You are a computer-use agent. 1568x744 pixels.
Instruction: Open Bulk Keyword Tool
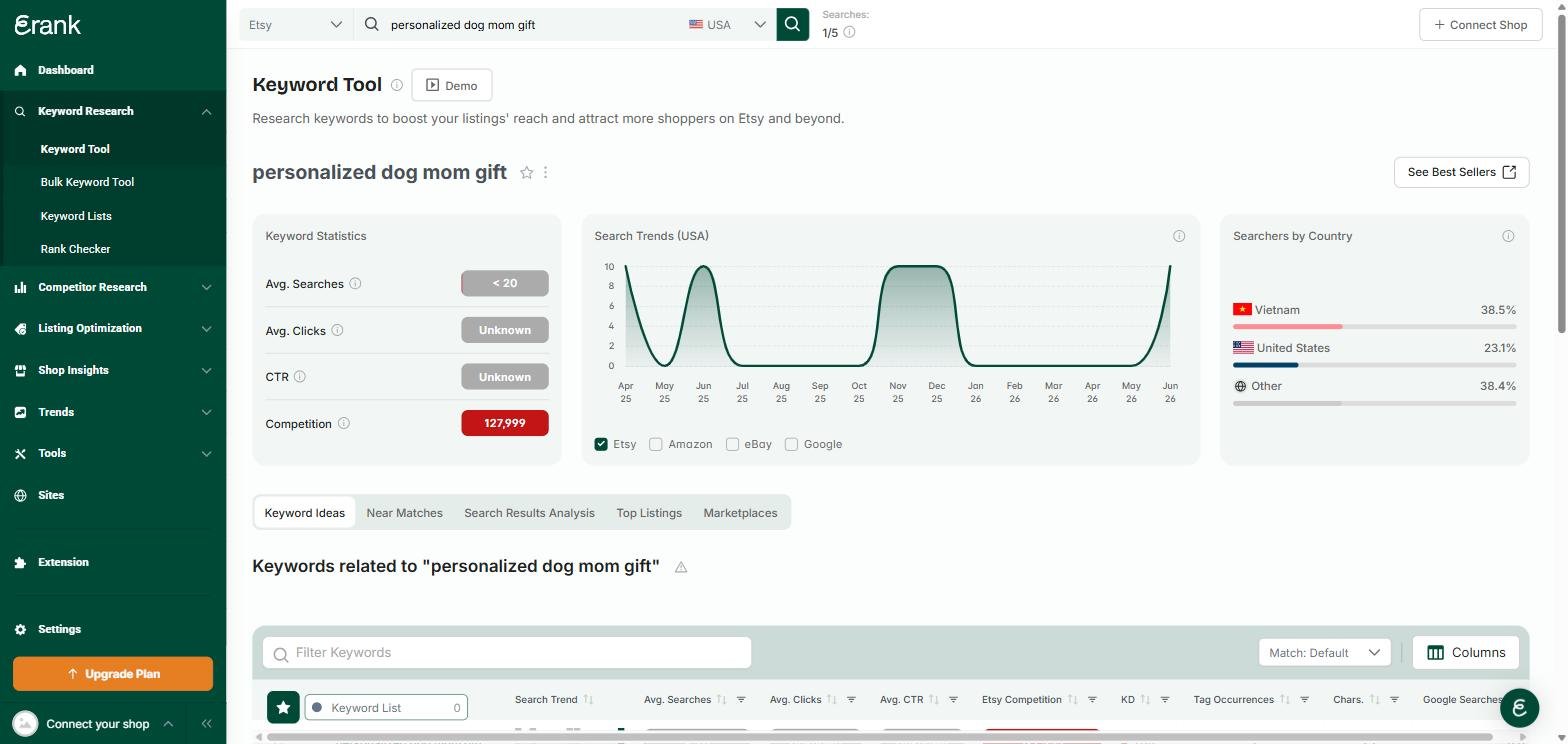(87, 182)
